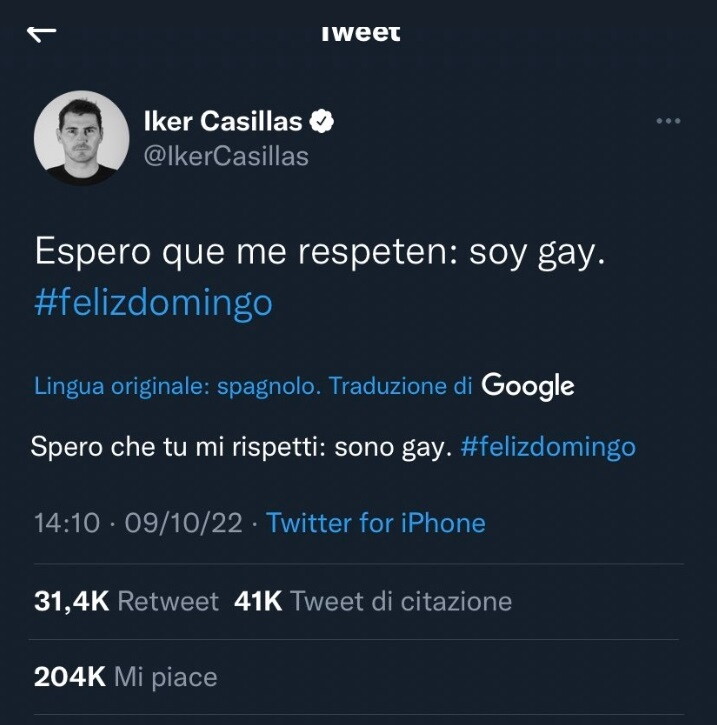Viewport: 717px width, 725px height.
Task: Click the 14:10 timestamp
Action: point(66,522)
